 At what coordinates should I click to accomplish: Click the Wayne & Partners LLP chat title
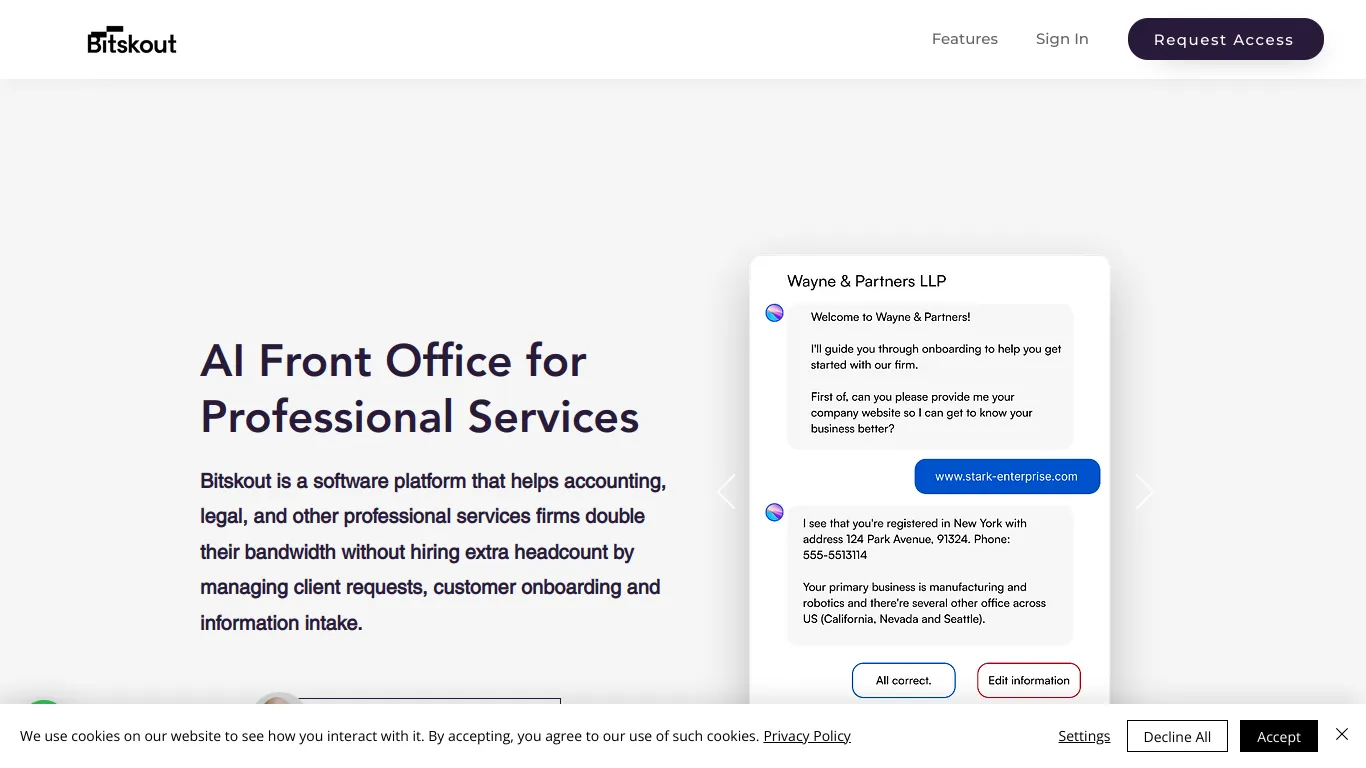point(866,281)
